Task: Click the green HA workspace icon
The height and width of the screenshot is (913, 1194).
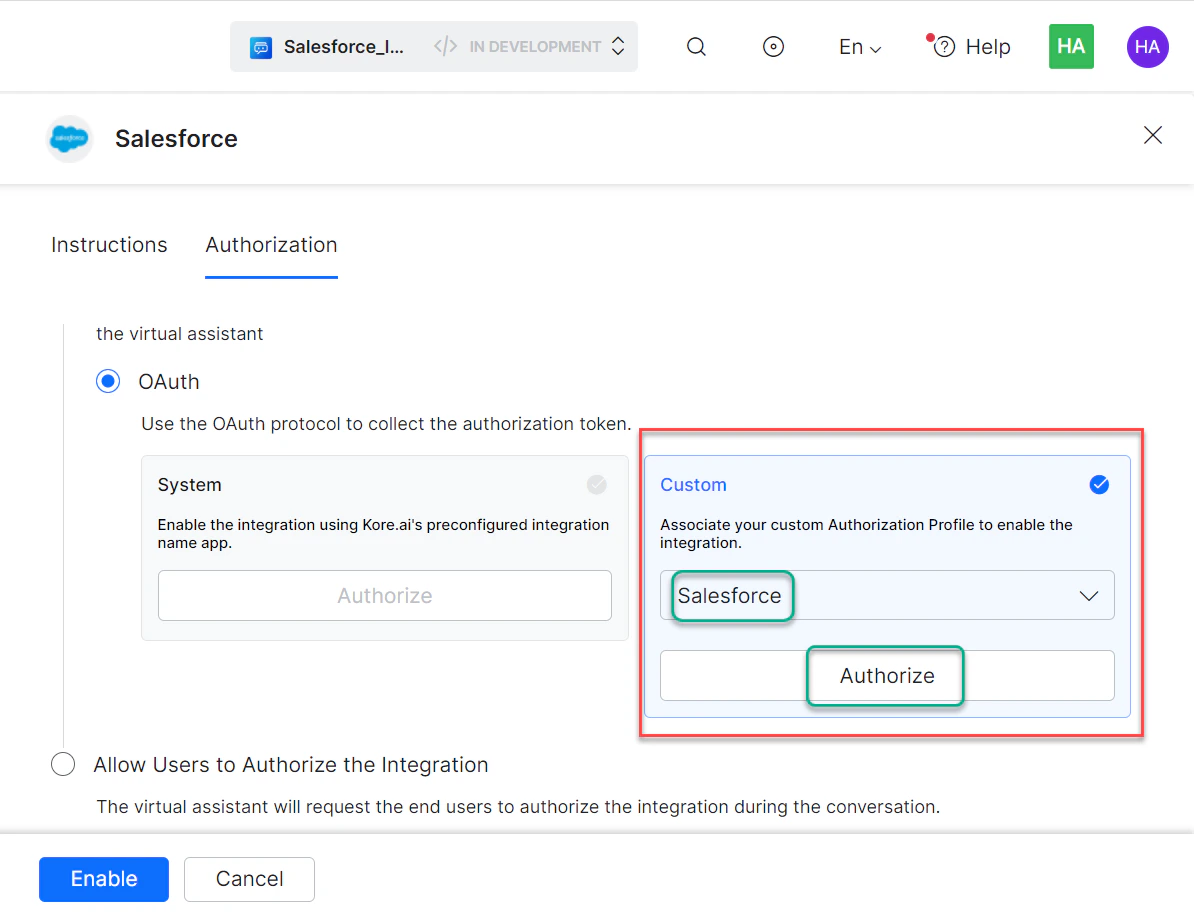Action: pos(1071,46)
